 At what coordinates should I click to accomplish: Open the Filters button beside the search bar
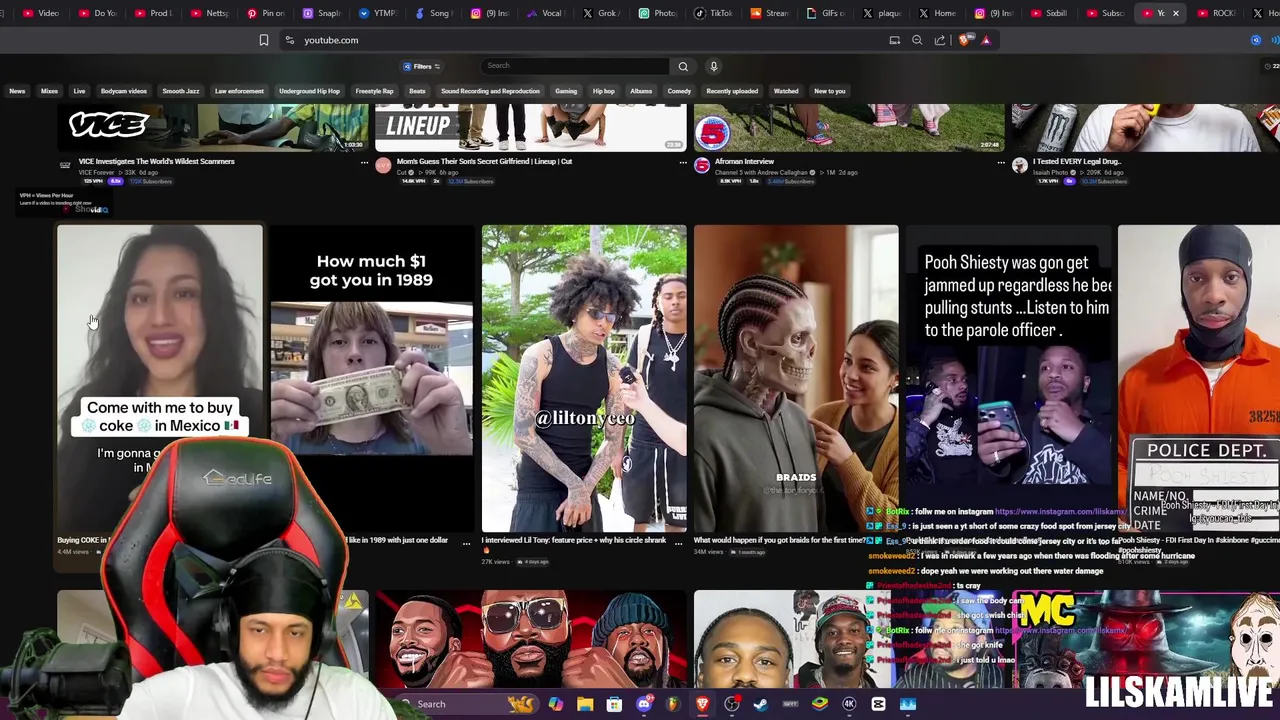[422, 66]
